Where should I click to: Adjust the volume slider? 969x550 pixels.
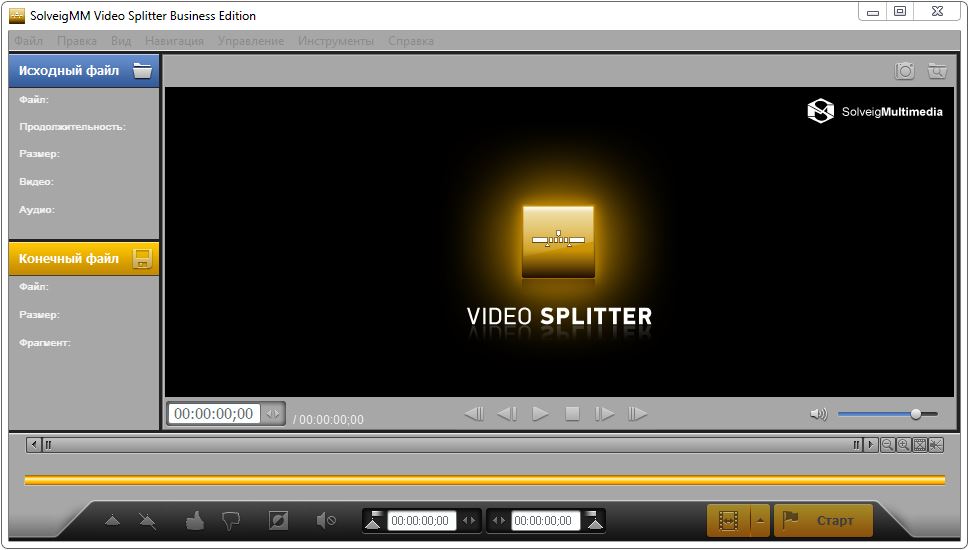tap(887, 414)
